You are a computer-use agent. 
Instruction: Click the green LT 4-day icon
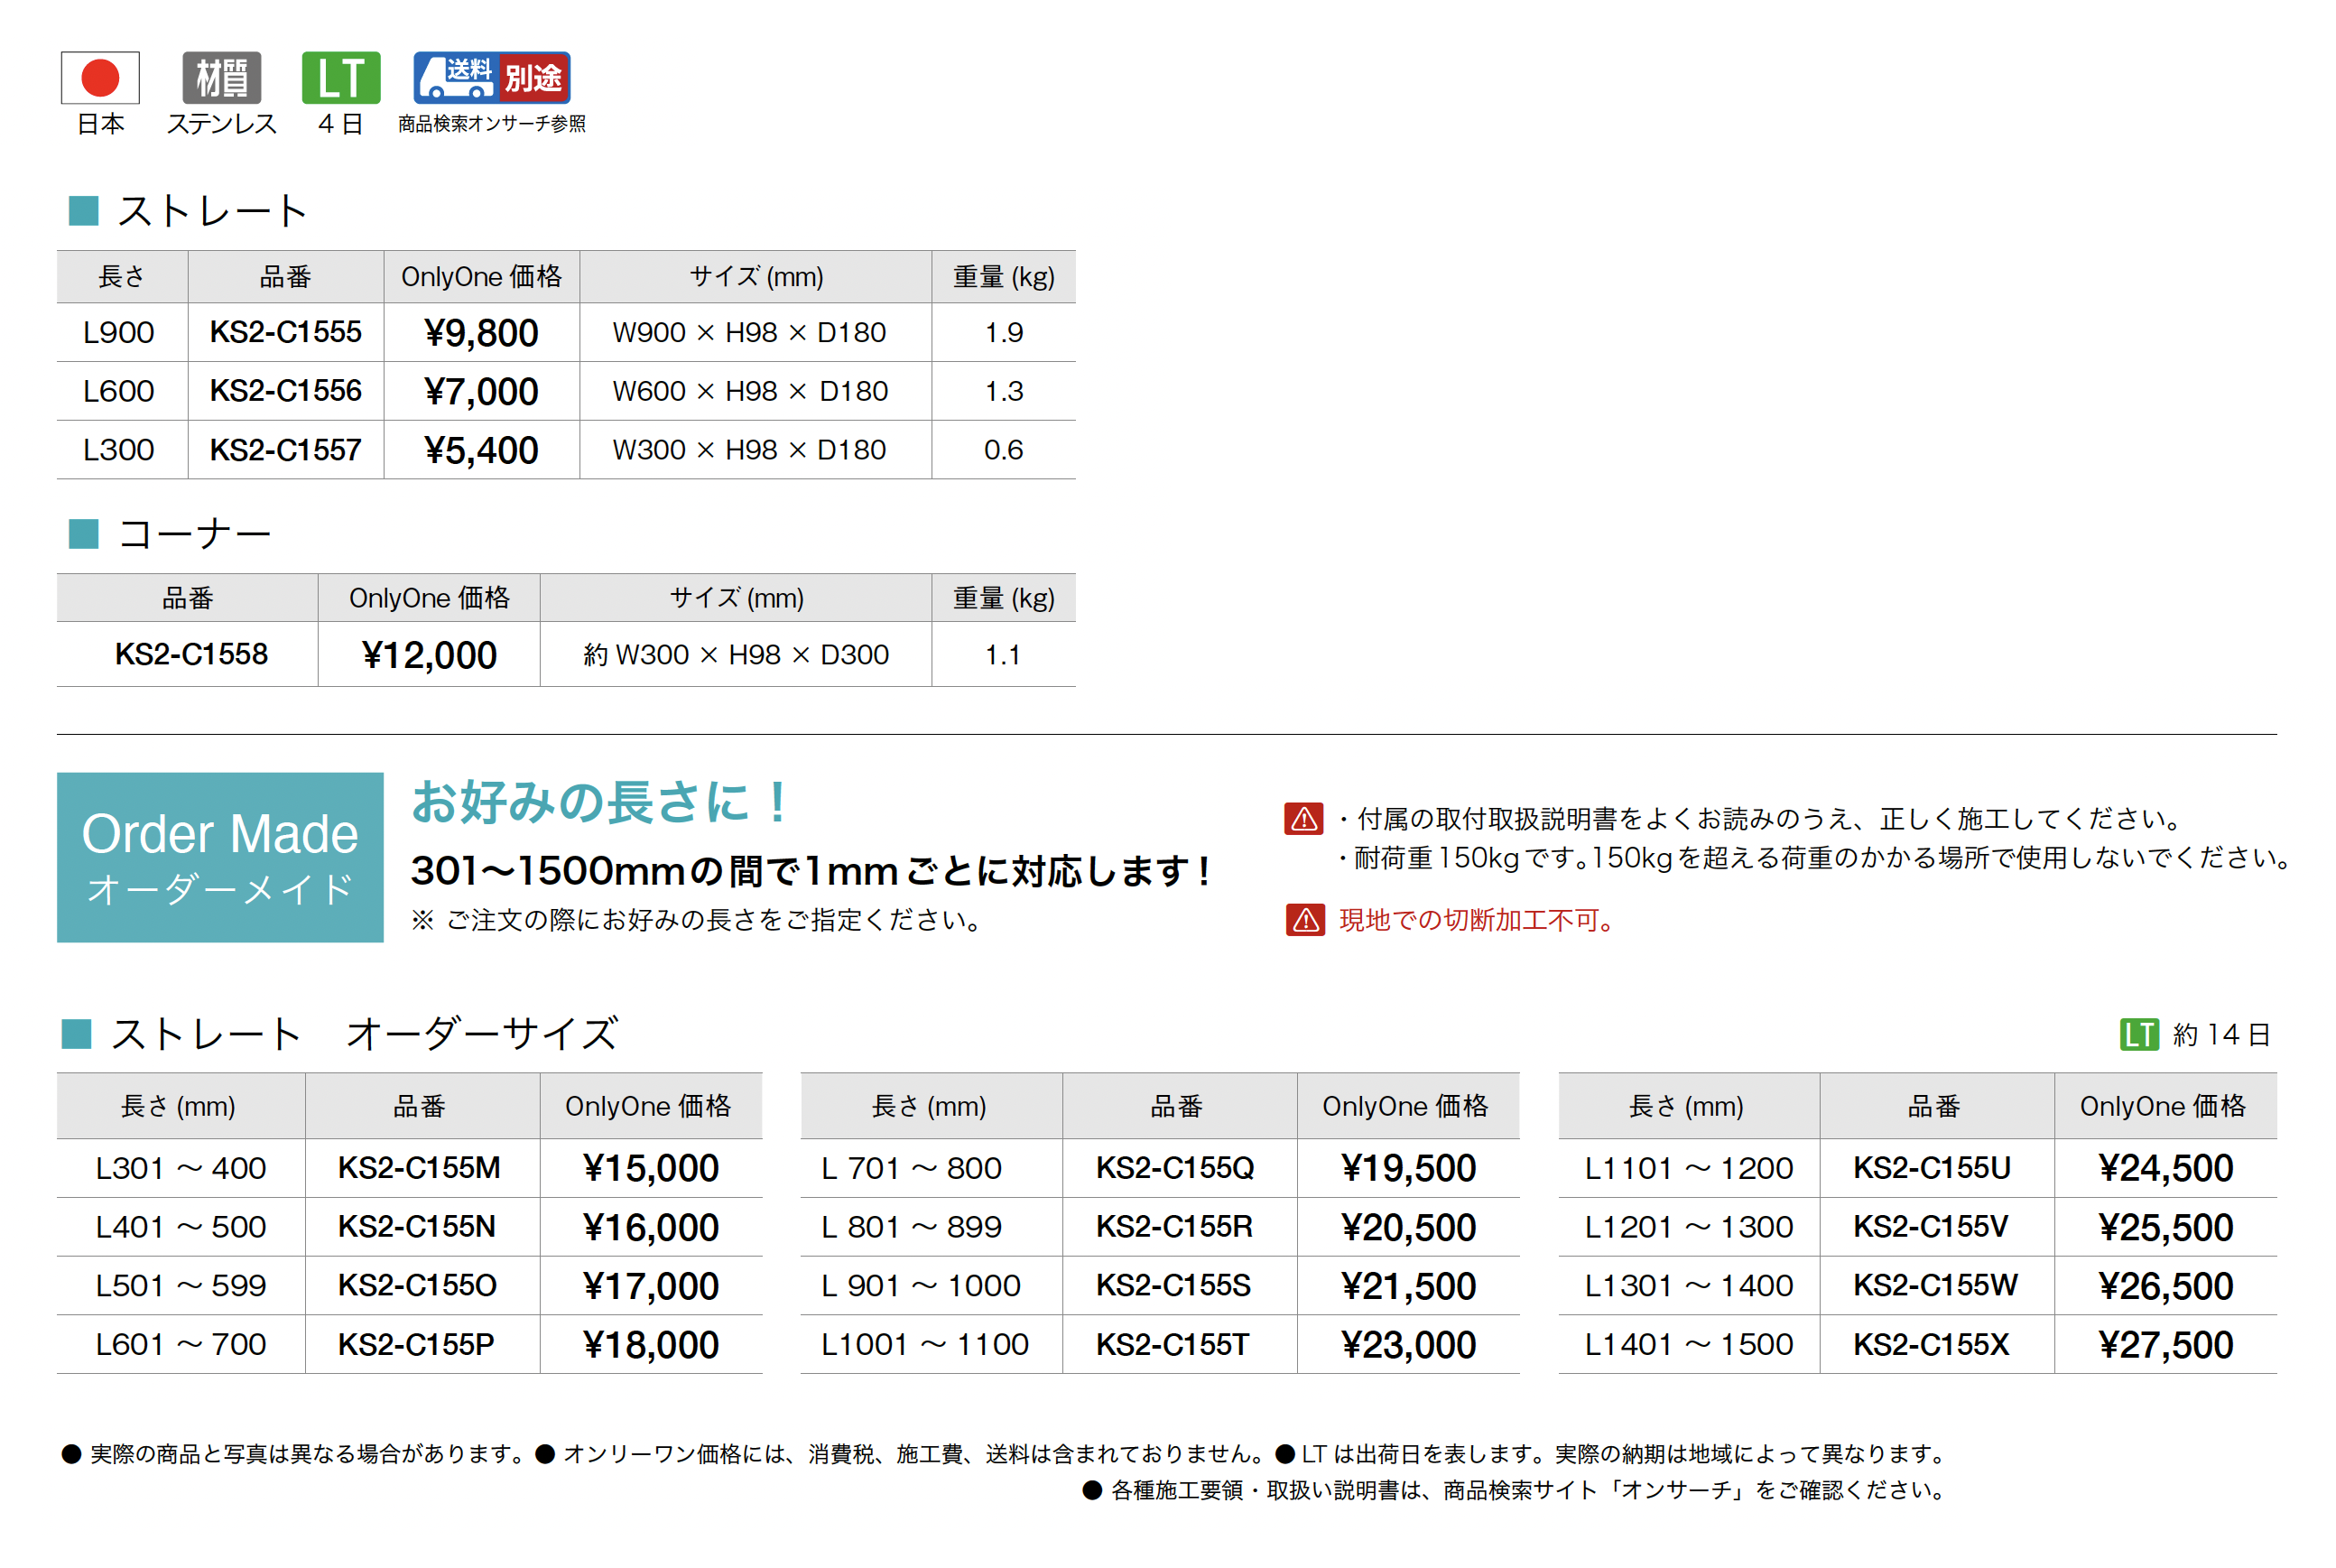coord(340,77)
